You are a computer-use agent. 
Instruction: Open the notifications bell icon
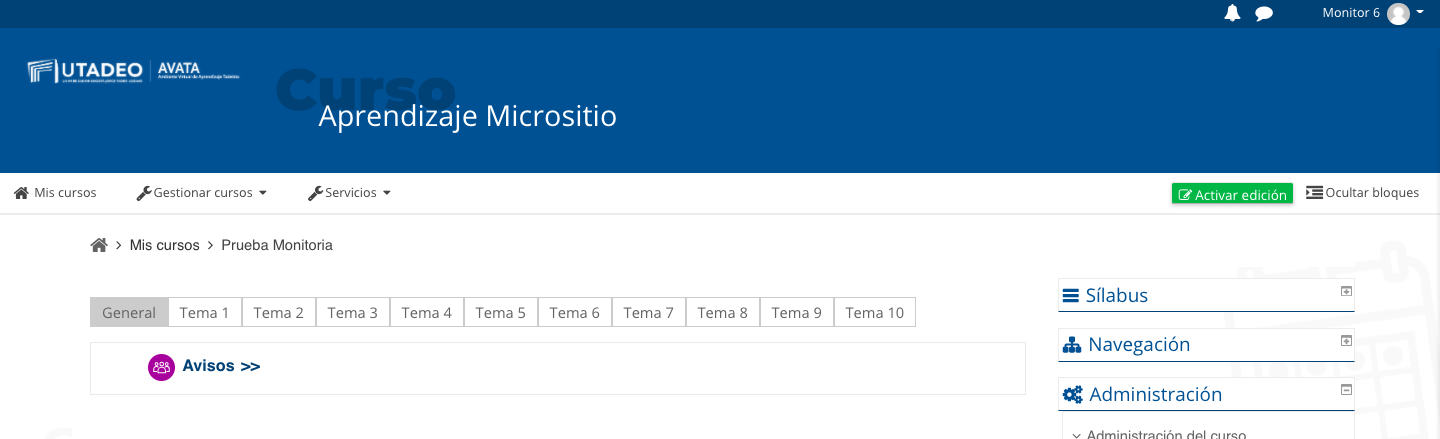tap(1232, 13)
